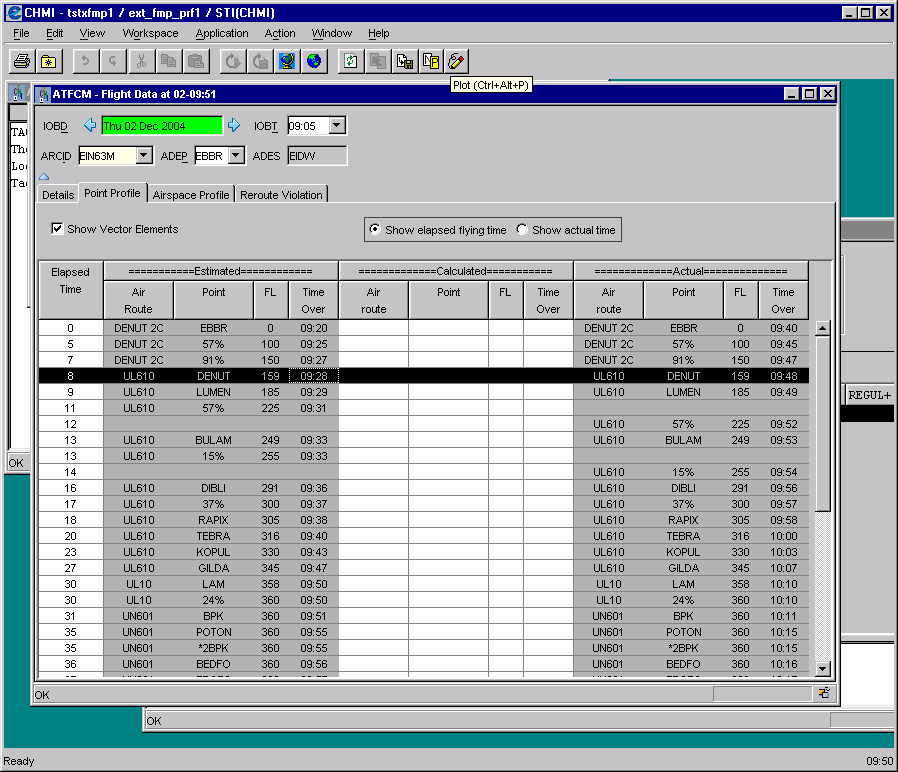Click the Plot pencil icon
Viewport: 898px width, 772px height.
(456, 61)
